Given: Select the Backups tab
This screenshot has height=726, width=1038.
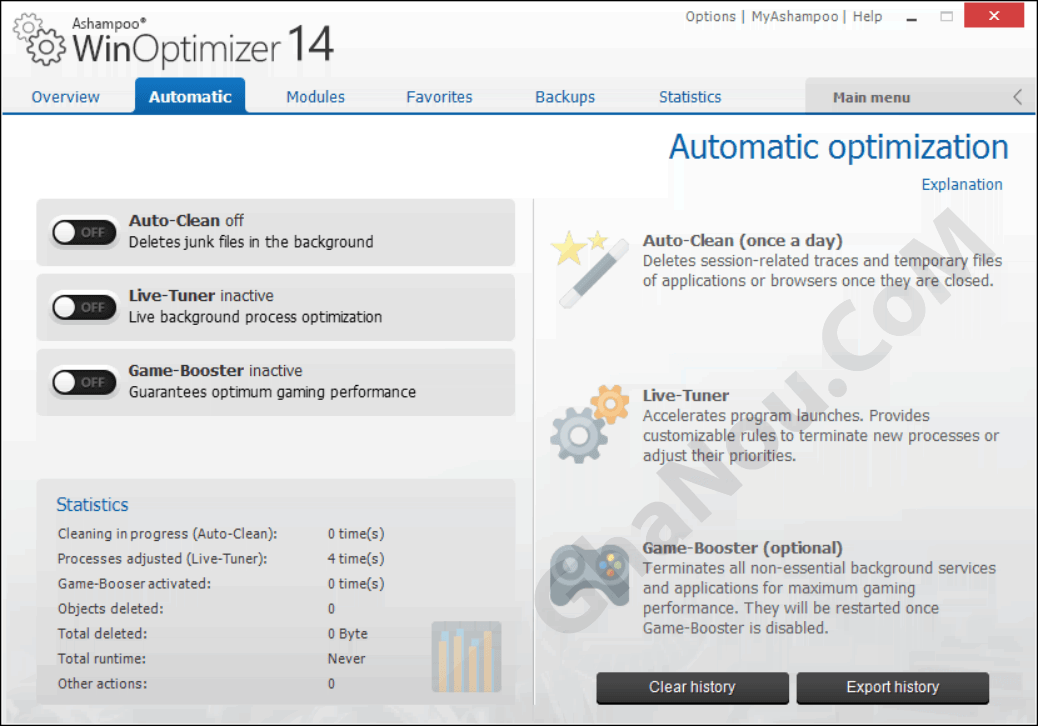Looking at the screenshot, I should point(565,97).
